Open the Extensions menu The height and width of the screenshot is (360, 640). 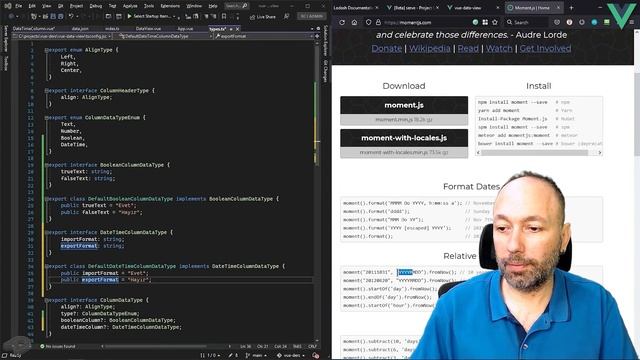[x=170, y=6]
